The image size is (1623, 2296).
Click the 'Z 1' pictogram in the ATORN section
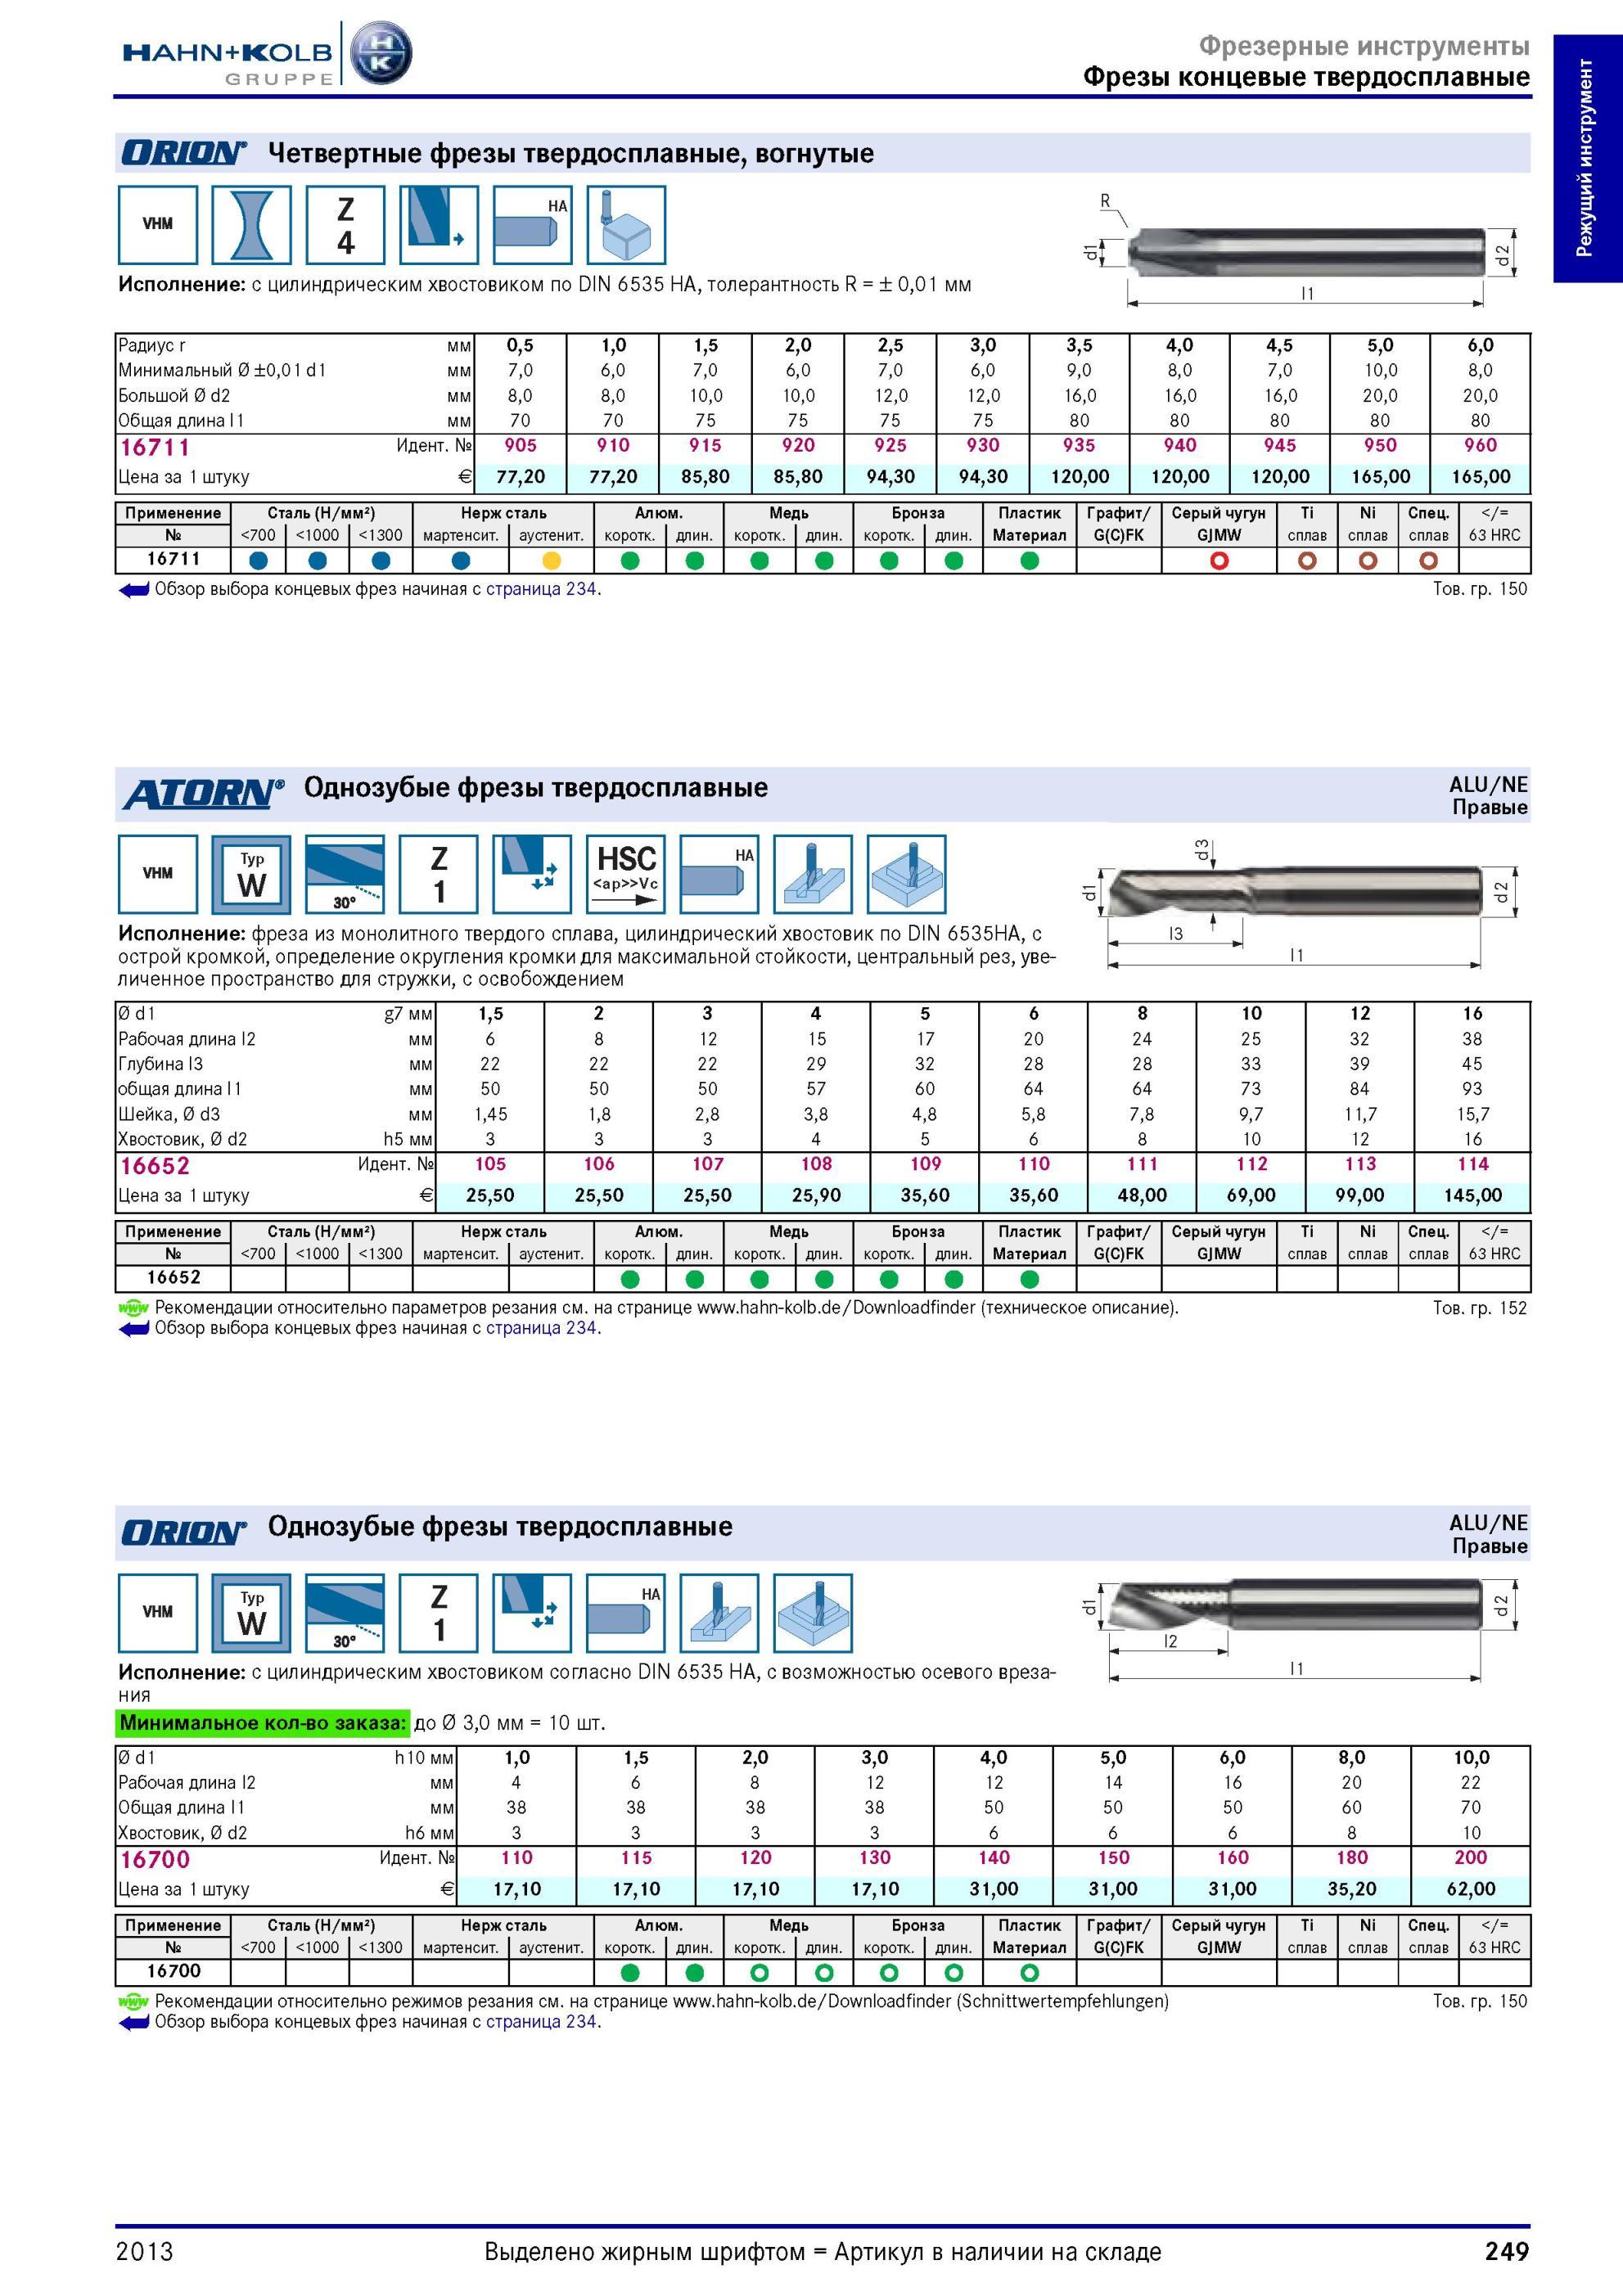click(439, 874)
